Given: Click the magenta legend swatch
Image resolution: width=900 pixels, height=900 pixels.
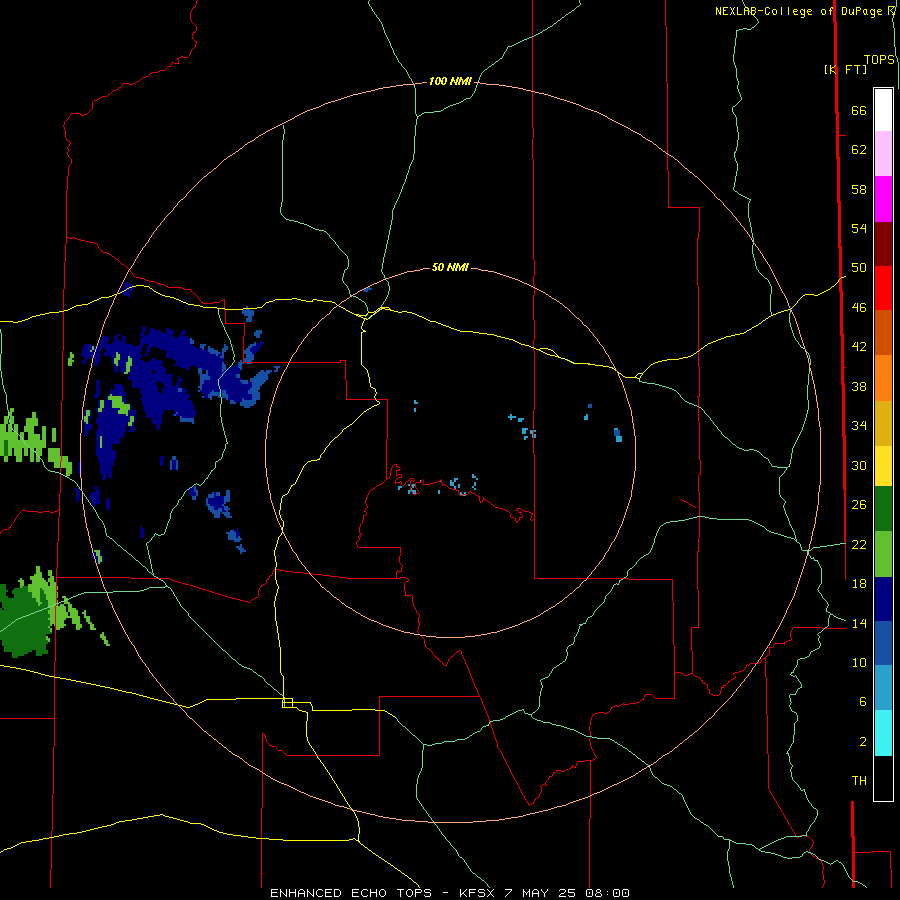Looking at the screenshot, I should point(883,199).
